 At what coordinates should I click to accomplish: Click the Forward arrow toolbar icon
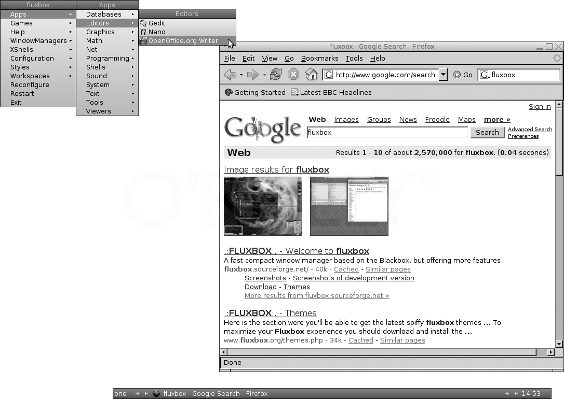(253, 75)
